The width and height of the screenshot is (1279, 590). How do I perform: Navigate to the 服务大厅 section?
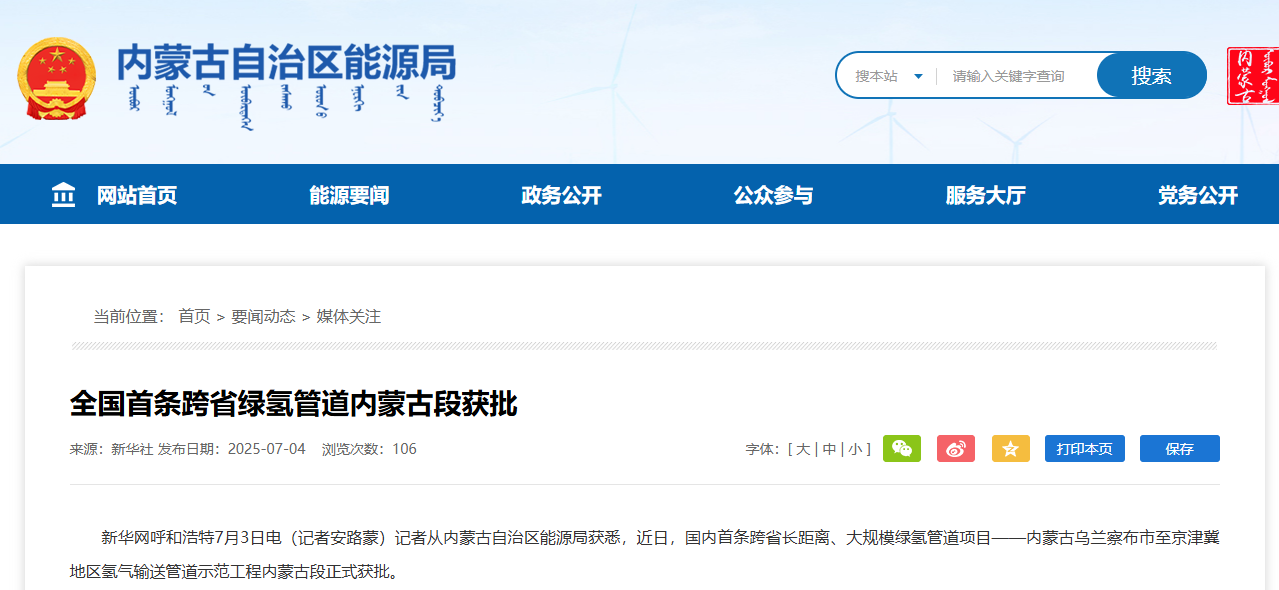(x=985, y=195)
